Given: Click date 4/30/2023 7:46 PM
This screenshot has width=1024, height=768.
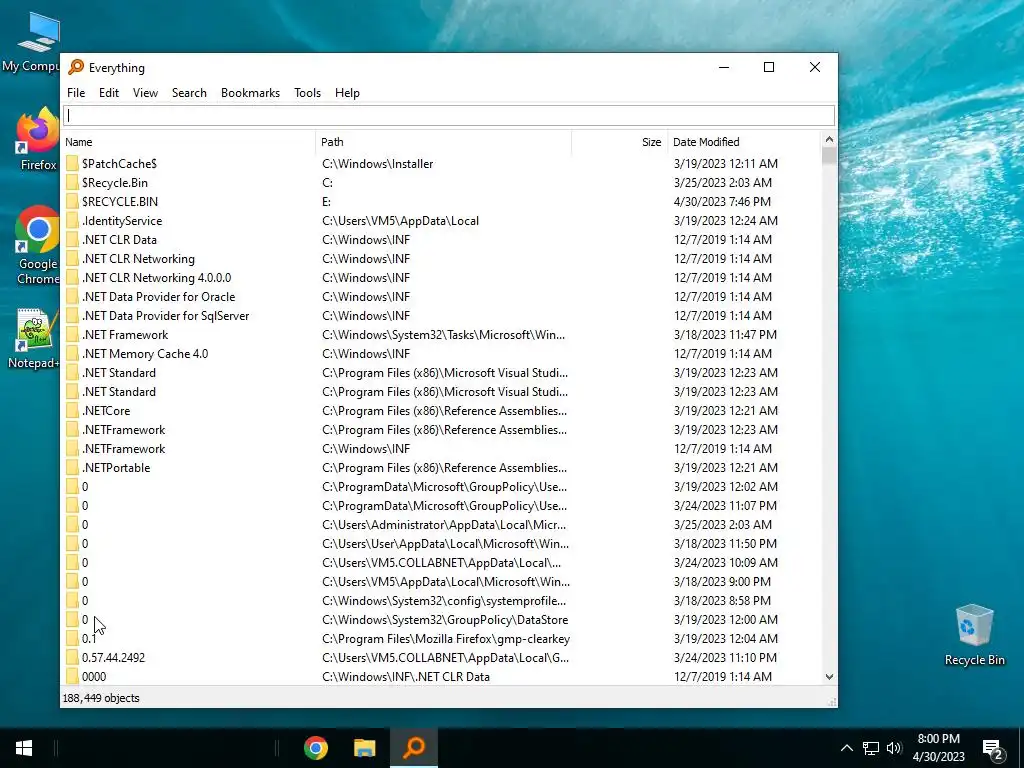Looking at the screenshot, I should coord(722,201).
